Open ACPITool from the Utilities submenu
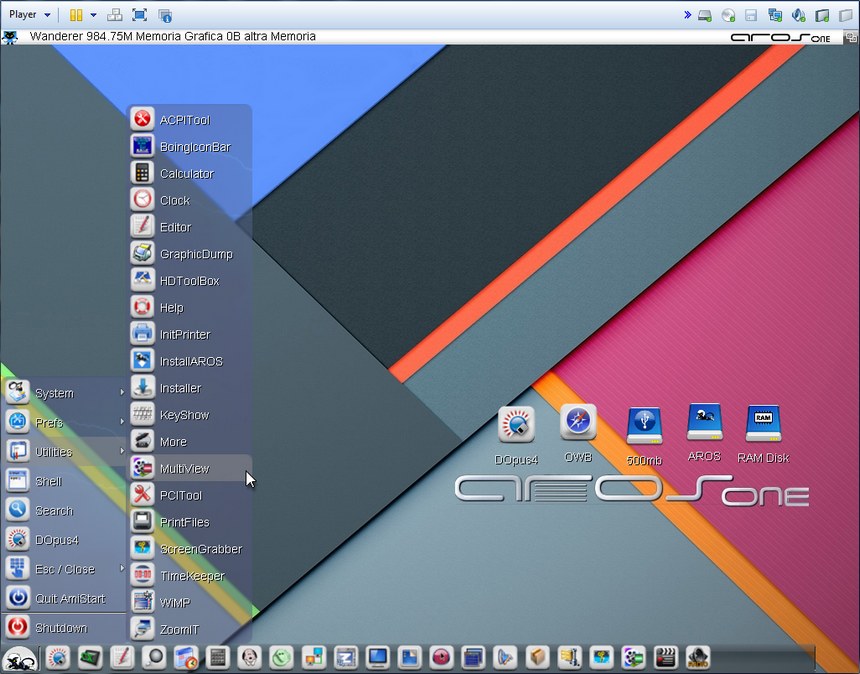 point(184,120)
